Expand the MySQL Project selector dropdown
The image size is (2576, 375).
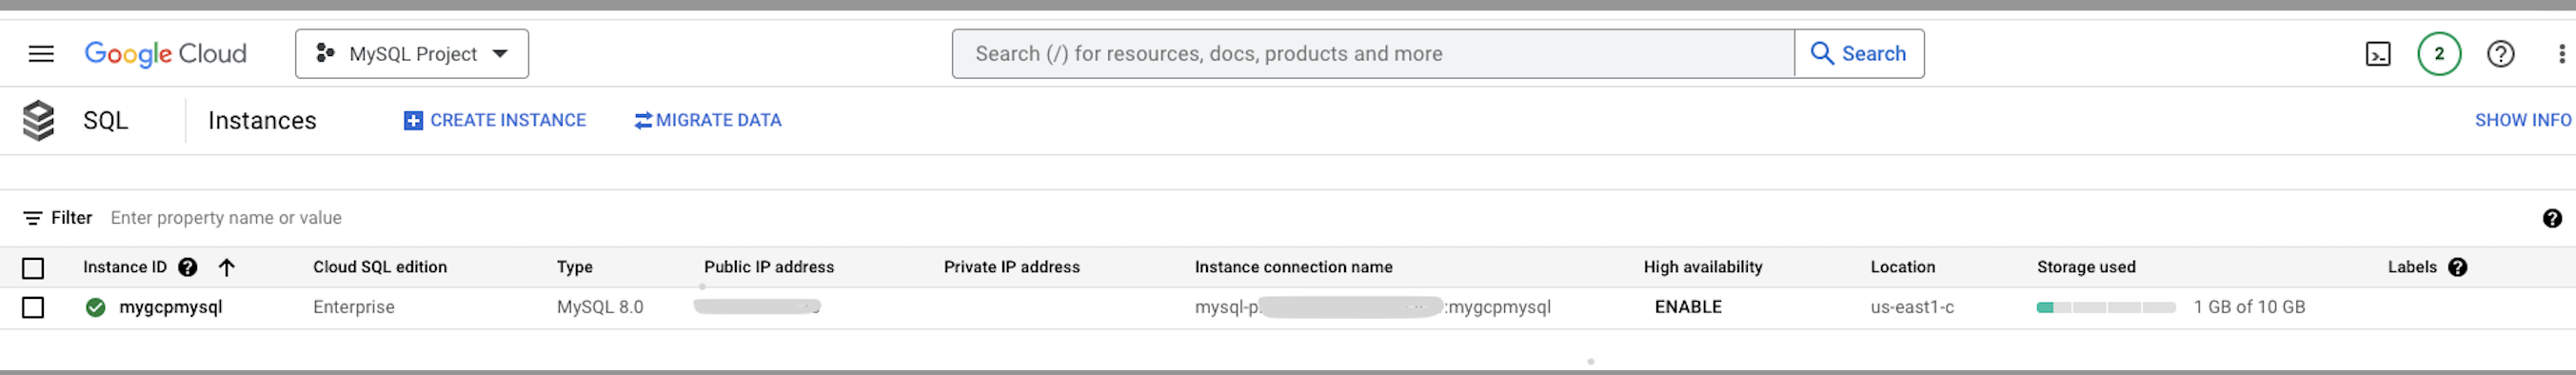[x=412, y=54]
